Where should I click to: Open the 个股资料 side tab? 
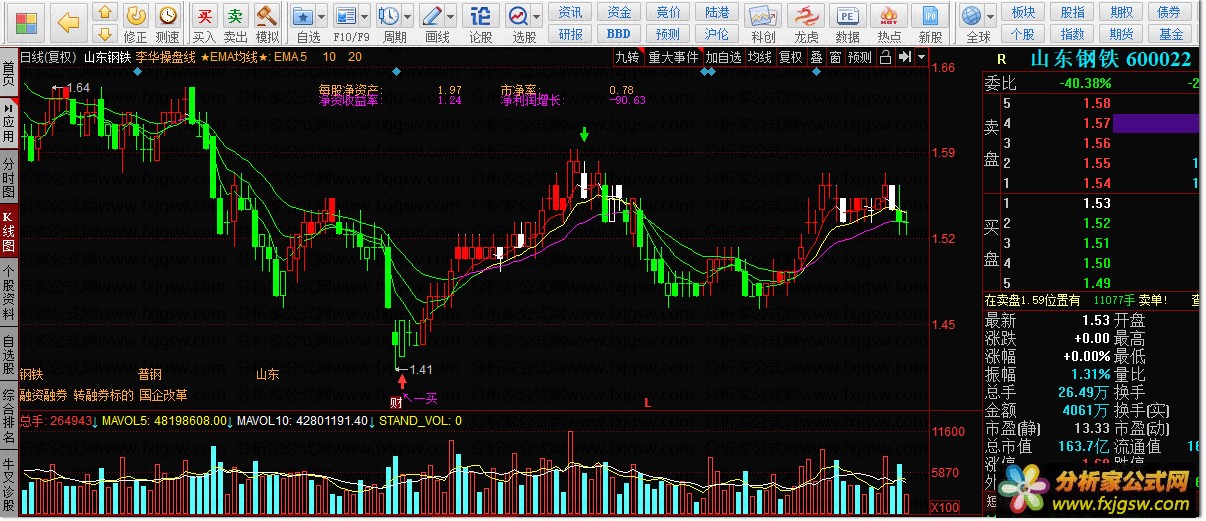(8, 291)
